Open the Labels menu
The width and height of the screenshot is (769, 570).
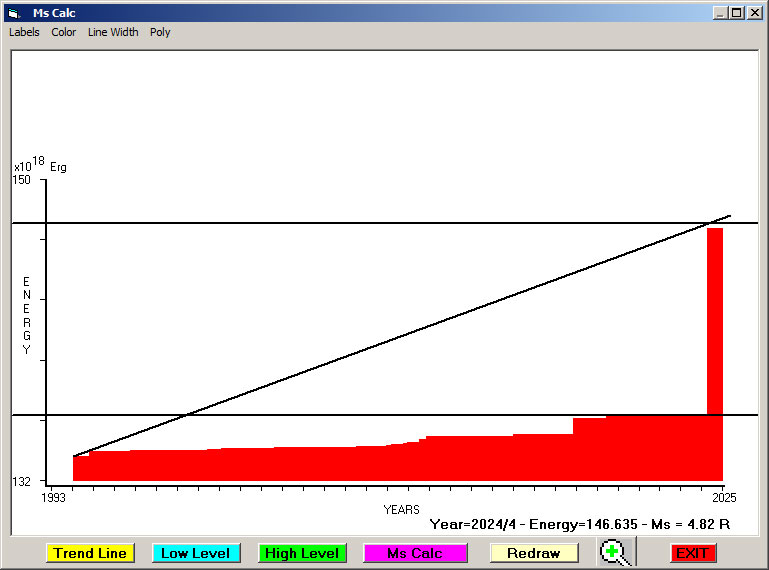24,32
